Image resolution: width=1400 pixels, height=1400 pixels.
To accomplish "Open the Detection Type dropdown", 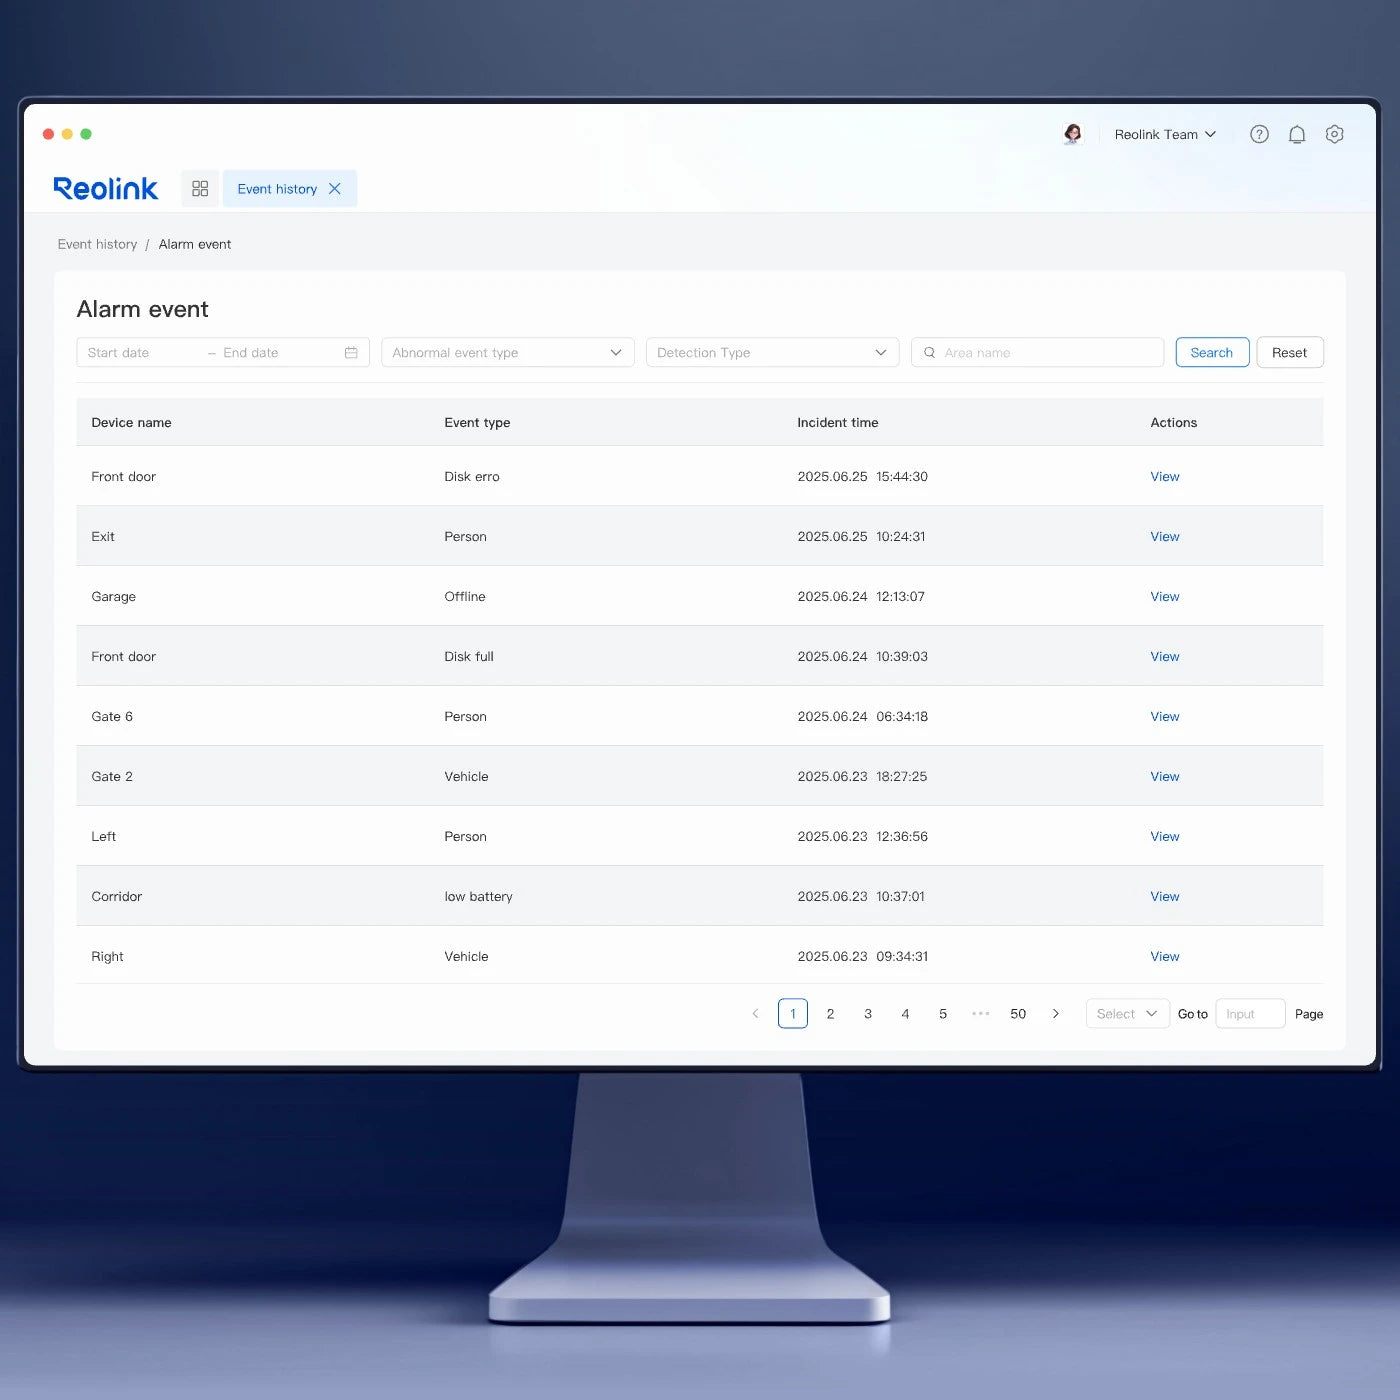I will (x=772, y=353).
